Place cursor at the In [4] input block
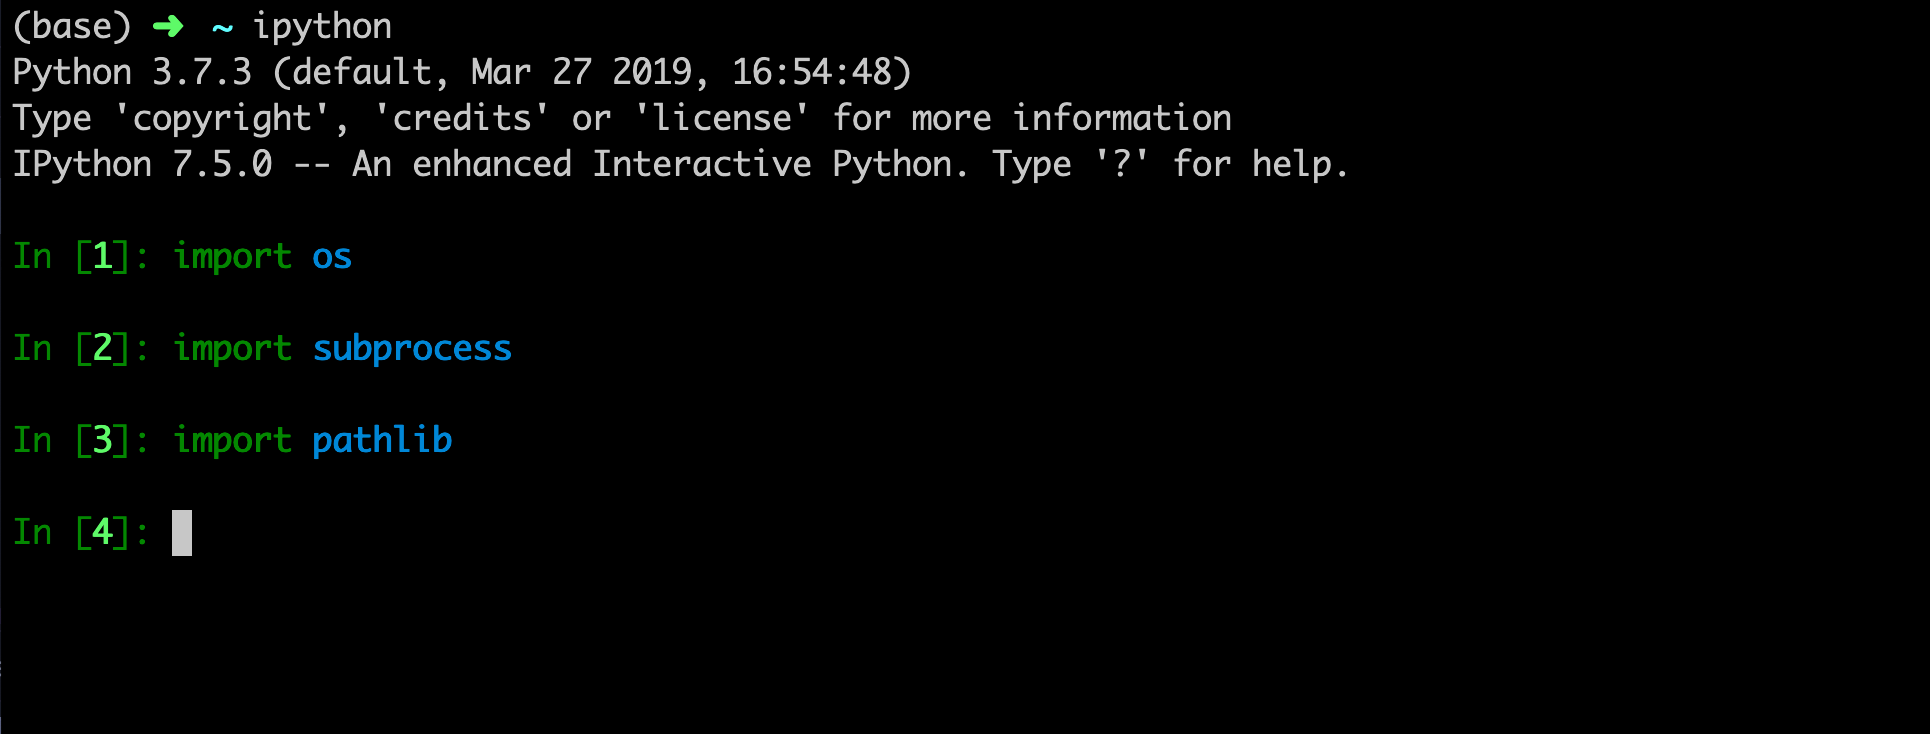Screen dimensions: 1930x734 pos(182,533)
